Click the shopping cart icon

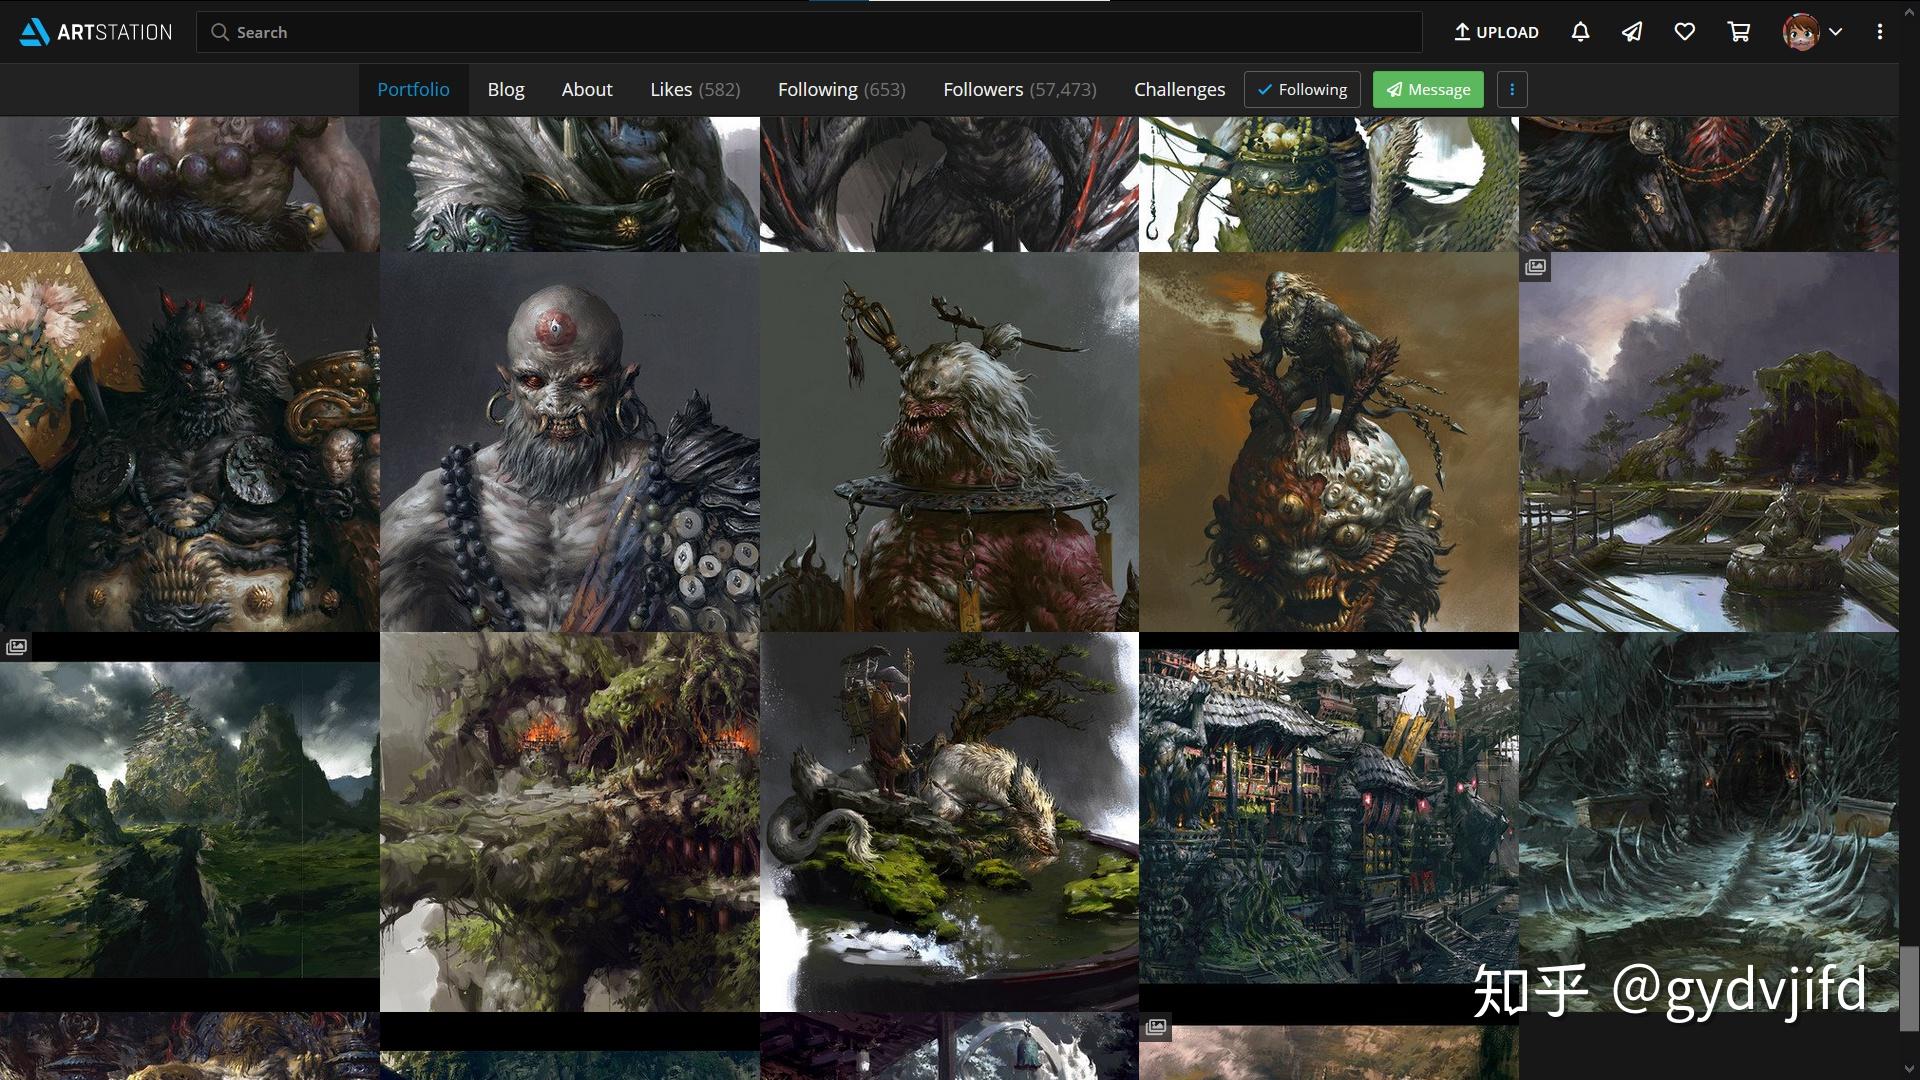pyautogui.click(x=1738, y=32)
